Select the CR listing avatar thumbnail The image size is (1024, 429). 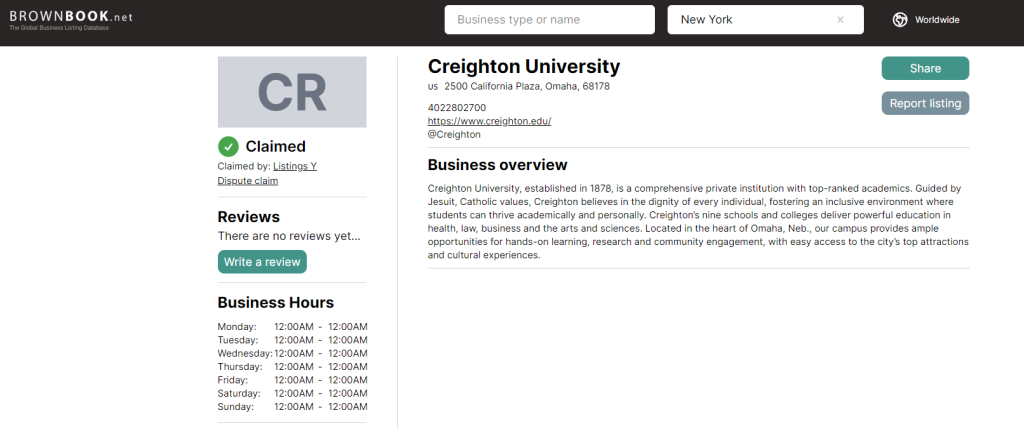292,92
